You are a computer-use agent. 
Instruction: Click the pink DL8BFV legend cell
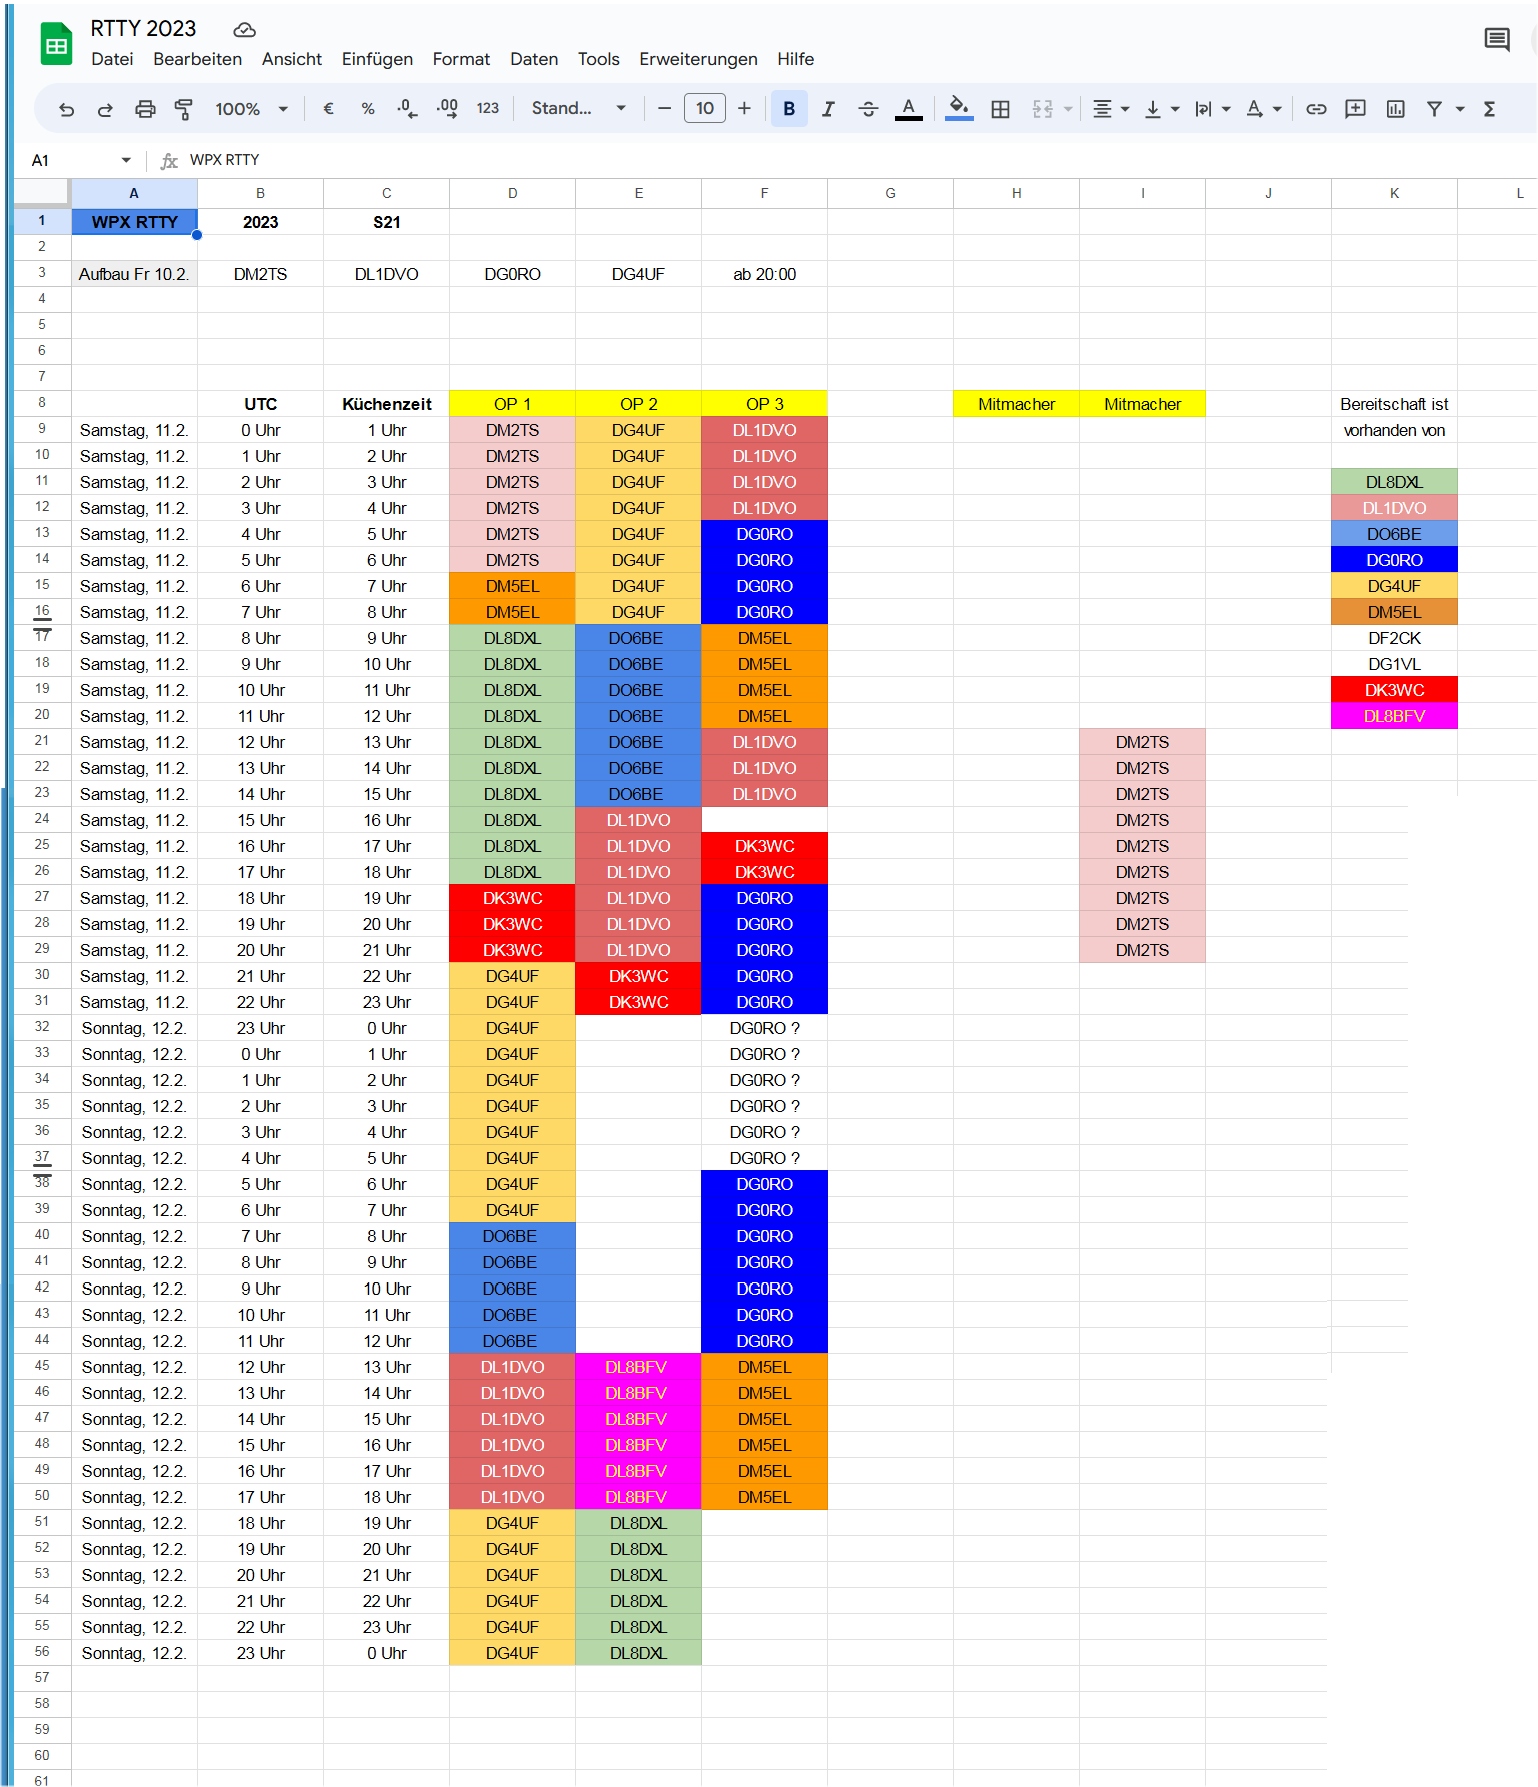tap(1394, 716)
